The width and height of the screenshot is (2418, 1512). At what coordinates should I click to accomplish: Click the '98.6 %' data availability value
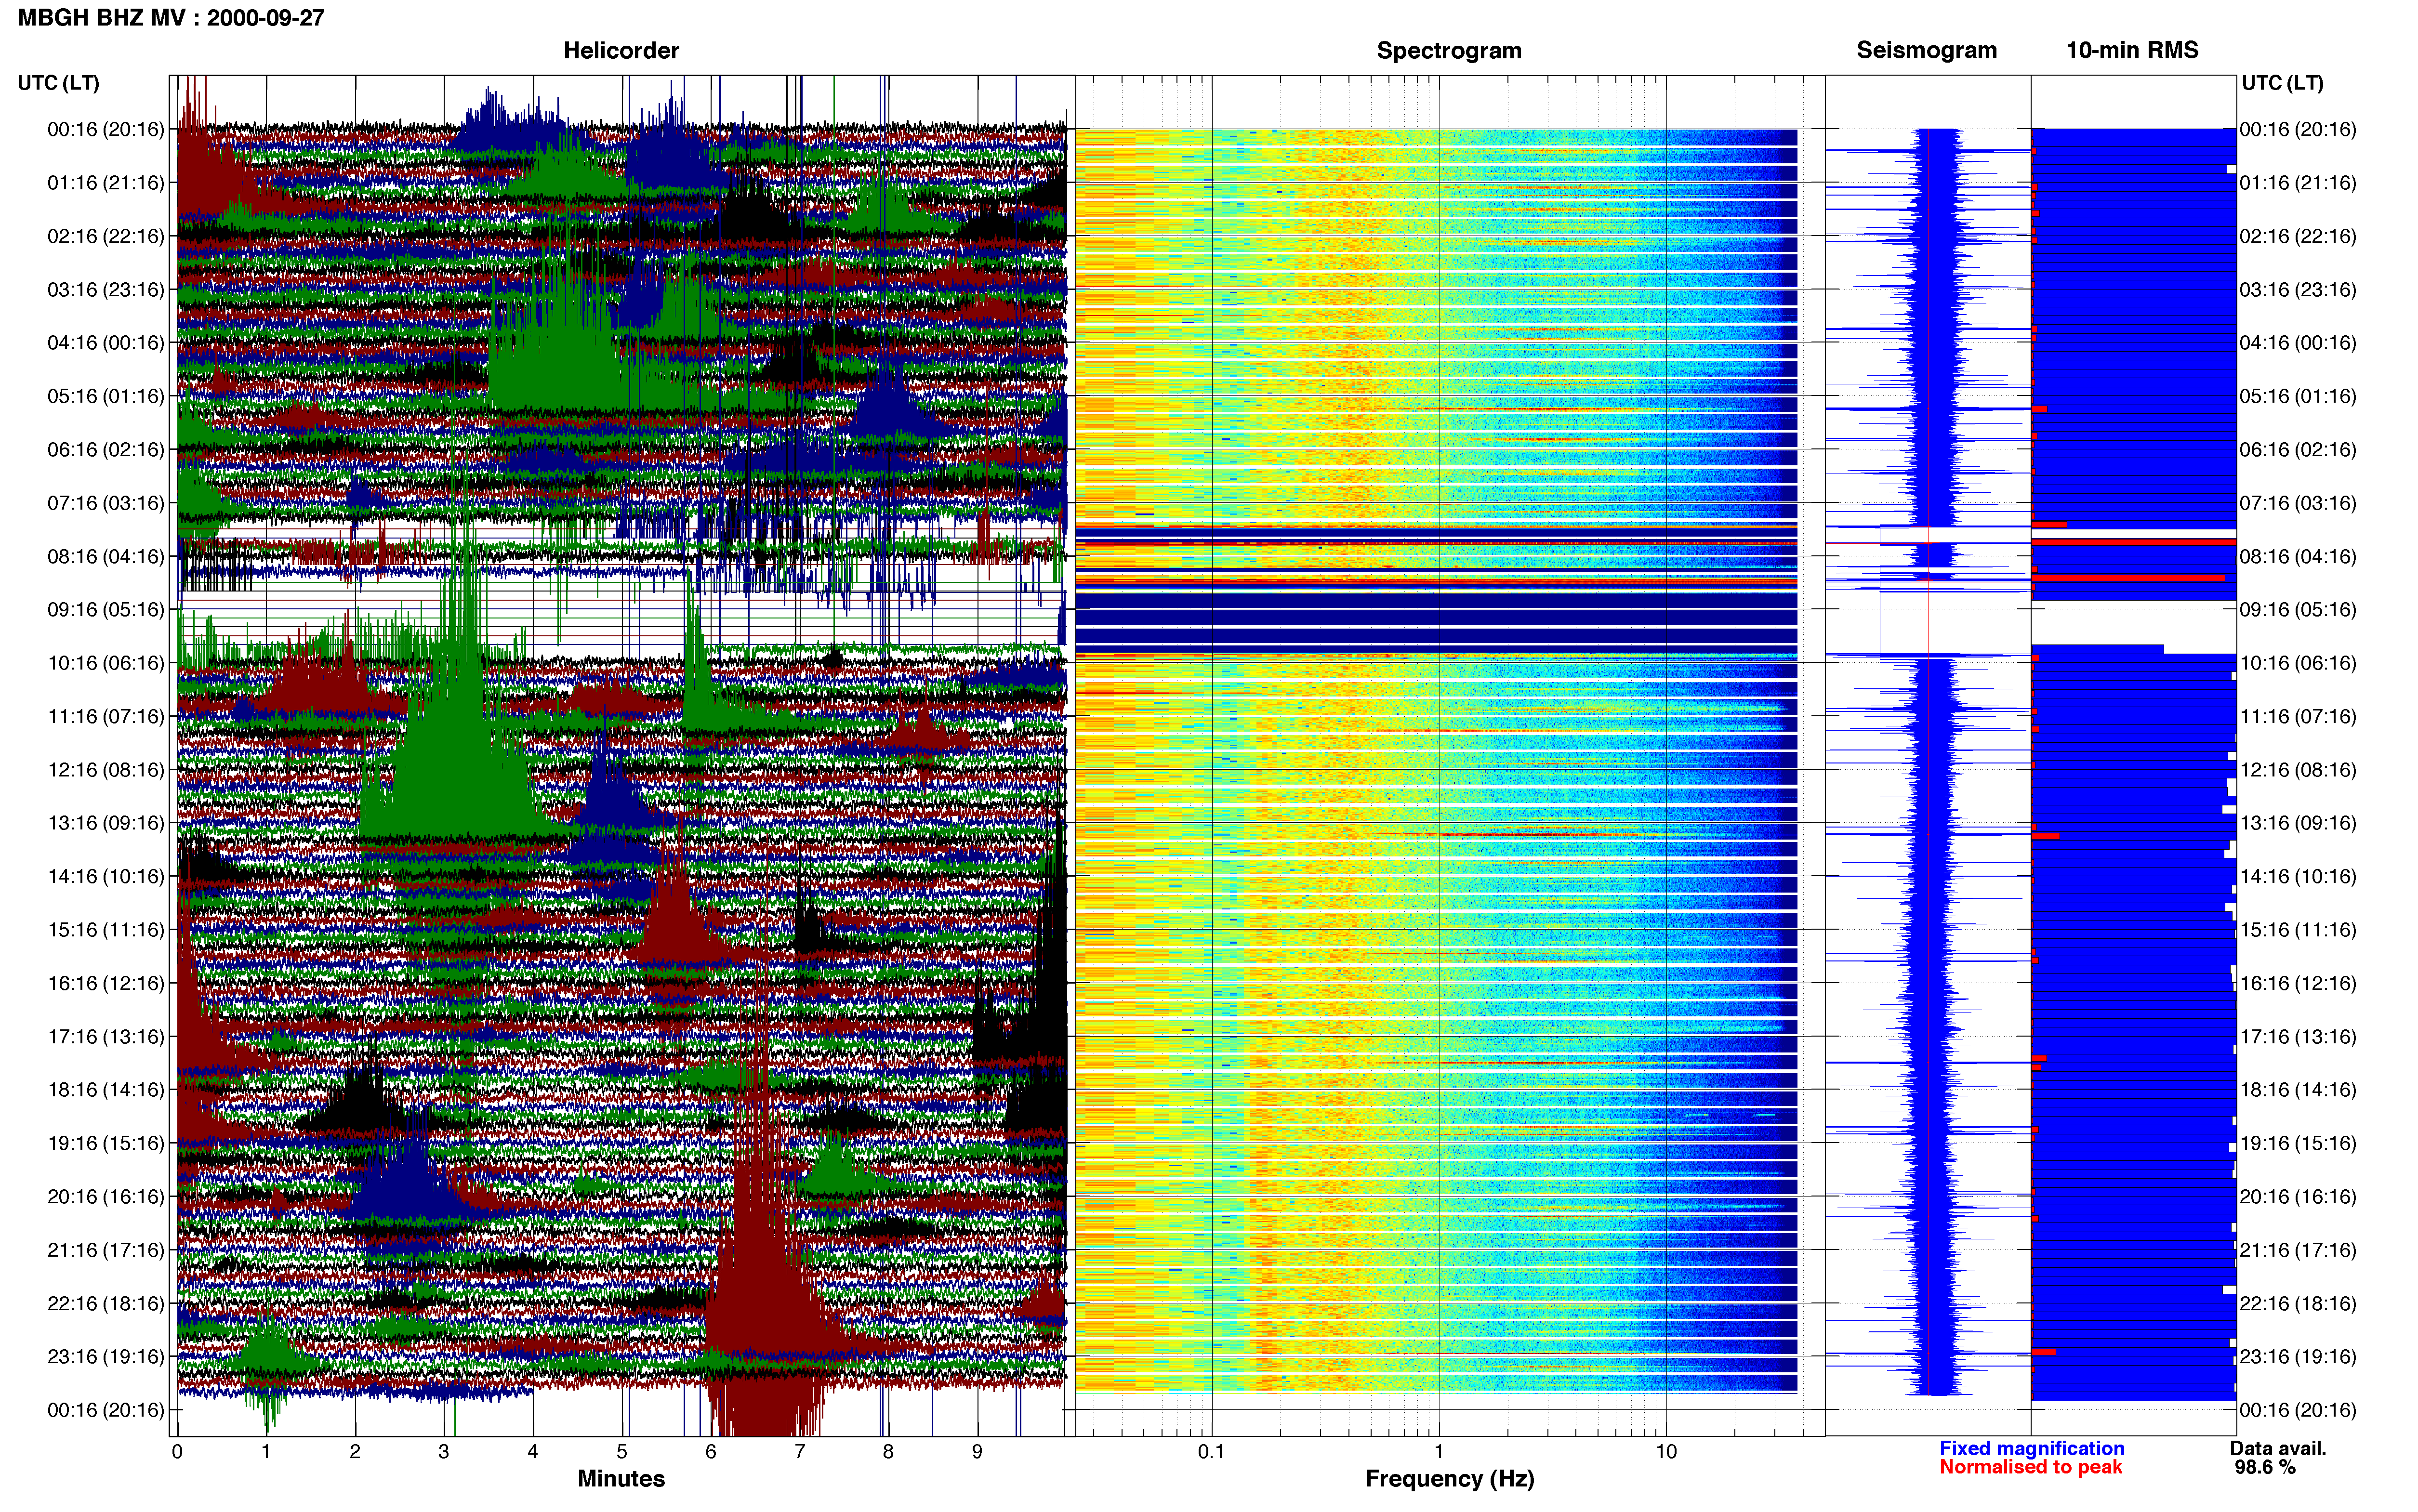[x=2265, y=1467]
